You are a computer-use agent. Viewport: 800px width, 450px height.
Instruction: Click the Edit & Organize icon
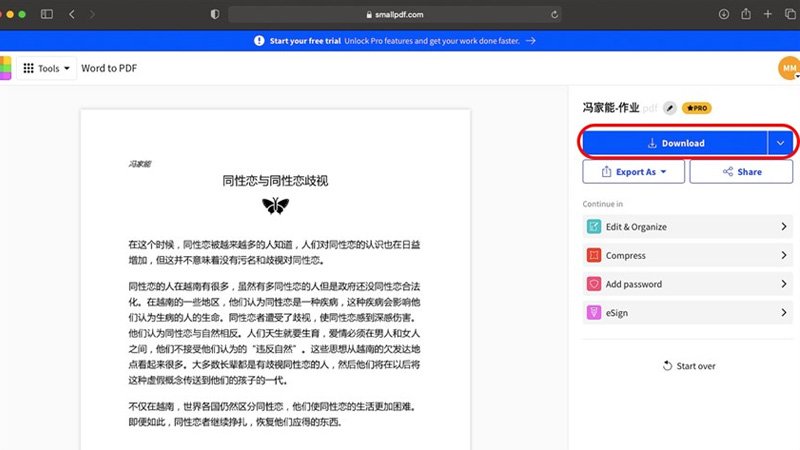coord(594,227)
